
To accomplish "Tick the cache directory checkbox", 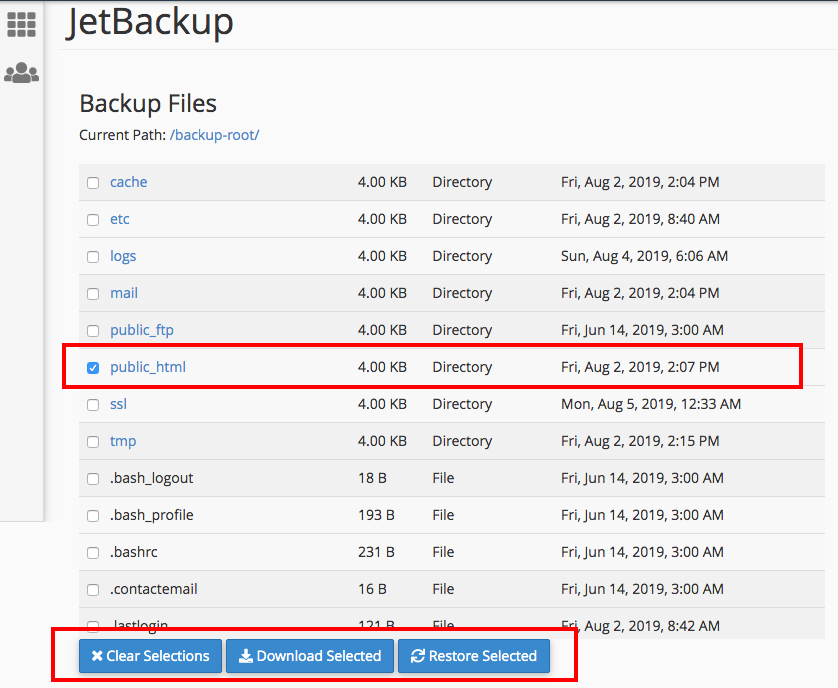I will tap(93, 183).
